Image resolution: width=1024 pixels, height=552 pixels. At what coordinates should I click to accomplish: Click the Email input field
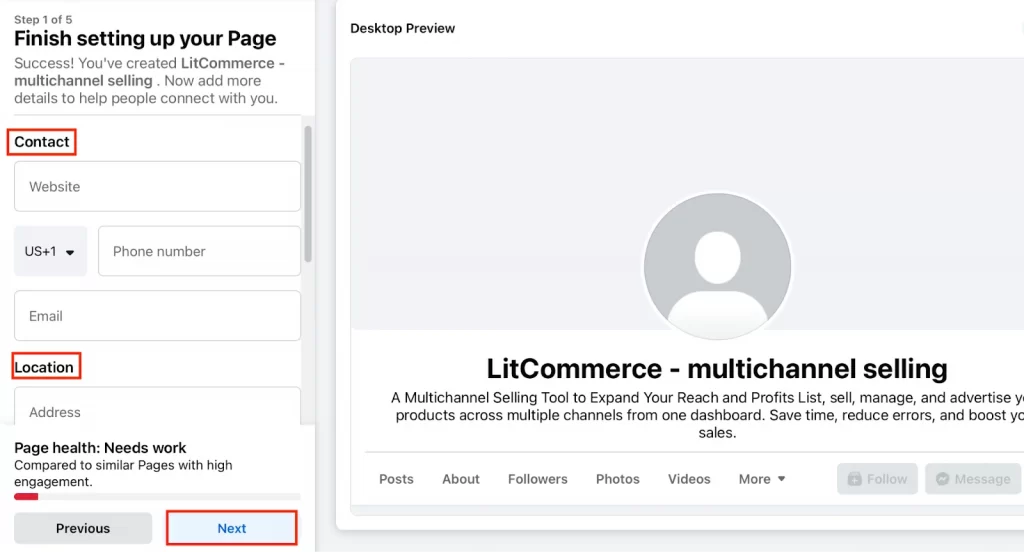pos(157,316)
